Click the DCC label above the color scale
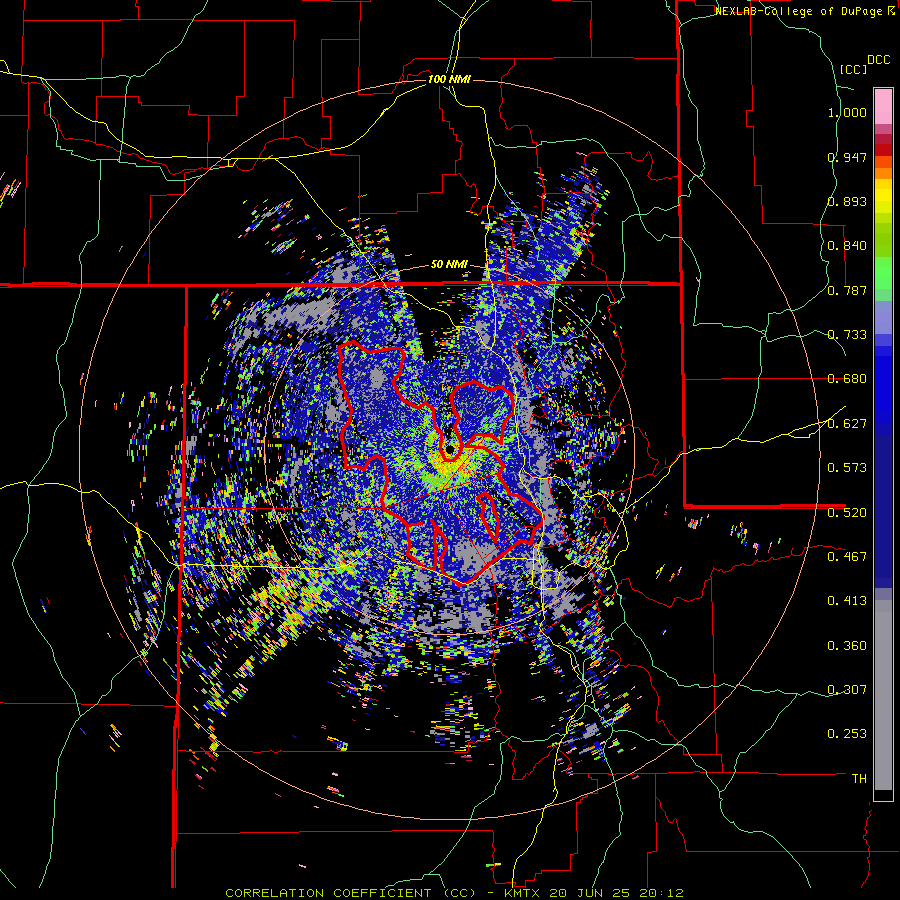The image size is (900, 900). [878, 60]
